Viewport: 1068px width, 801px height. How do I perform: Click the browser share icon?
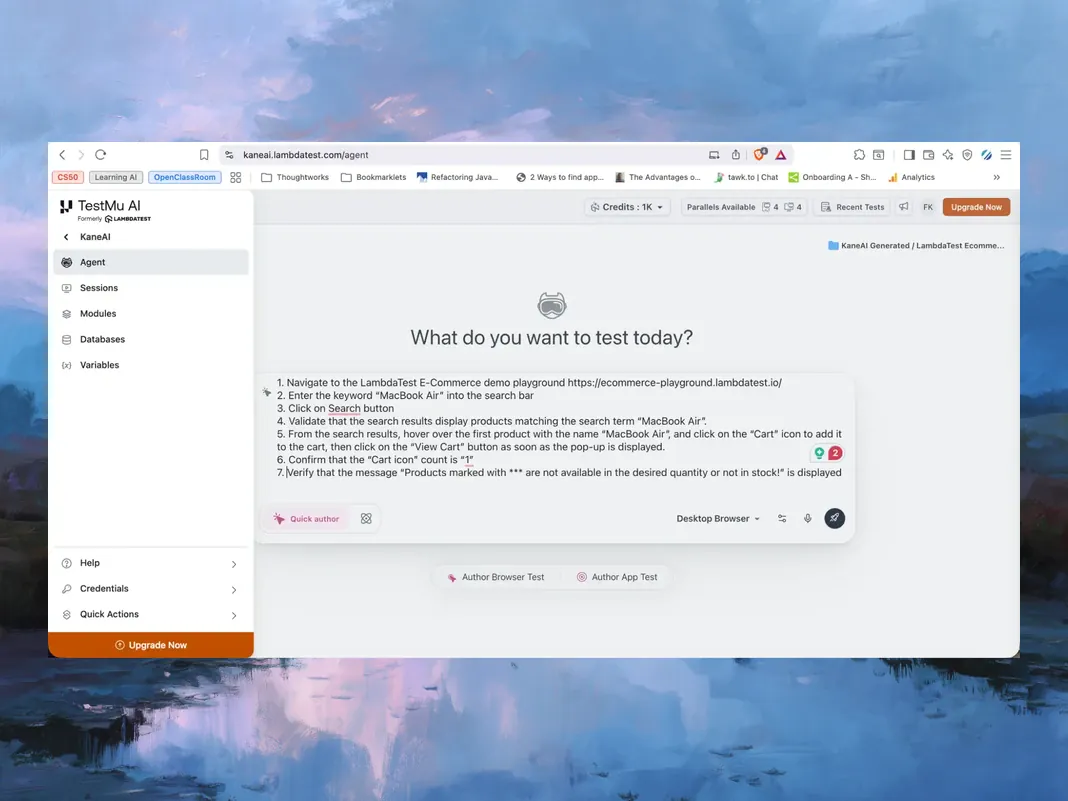[736, 155]
